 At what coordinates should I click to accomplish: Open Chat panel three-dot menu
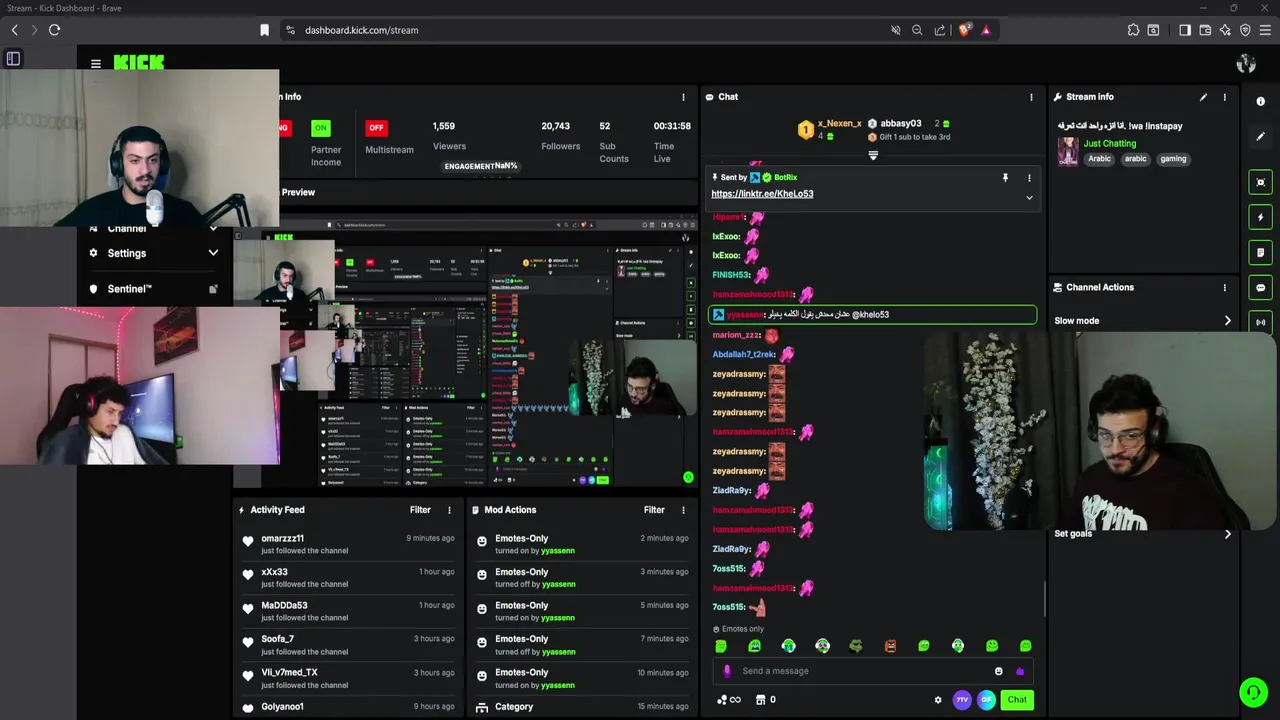[1031, 97]
